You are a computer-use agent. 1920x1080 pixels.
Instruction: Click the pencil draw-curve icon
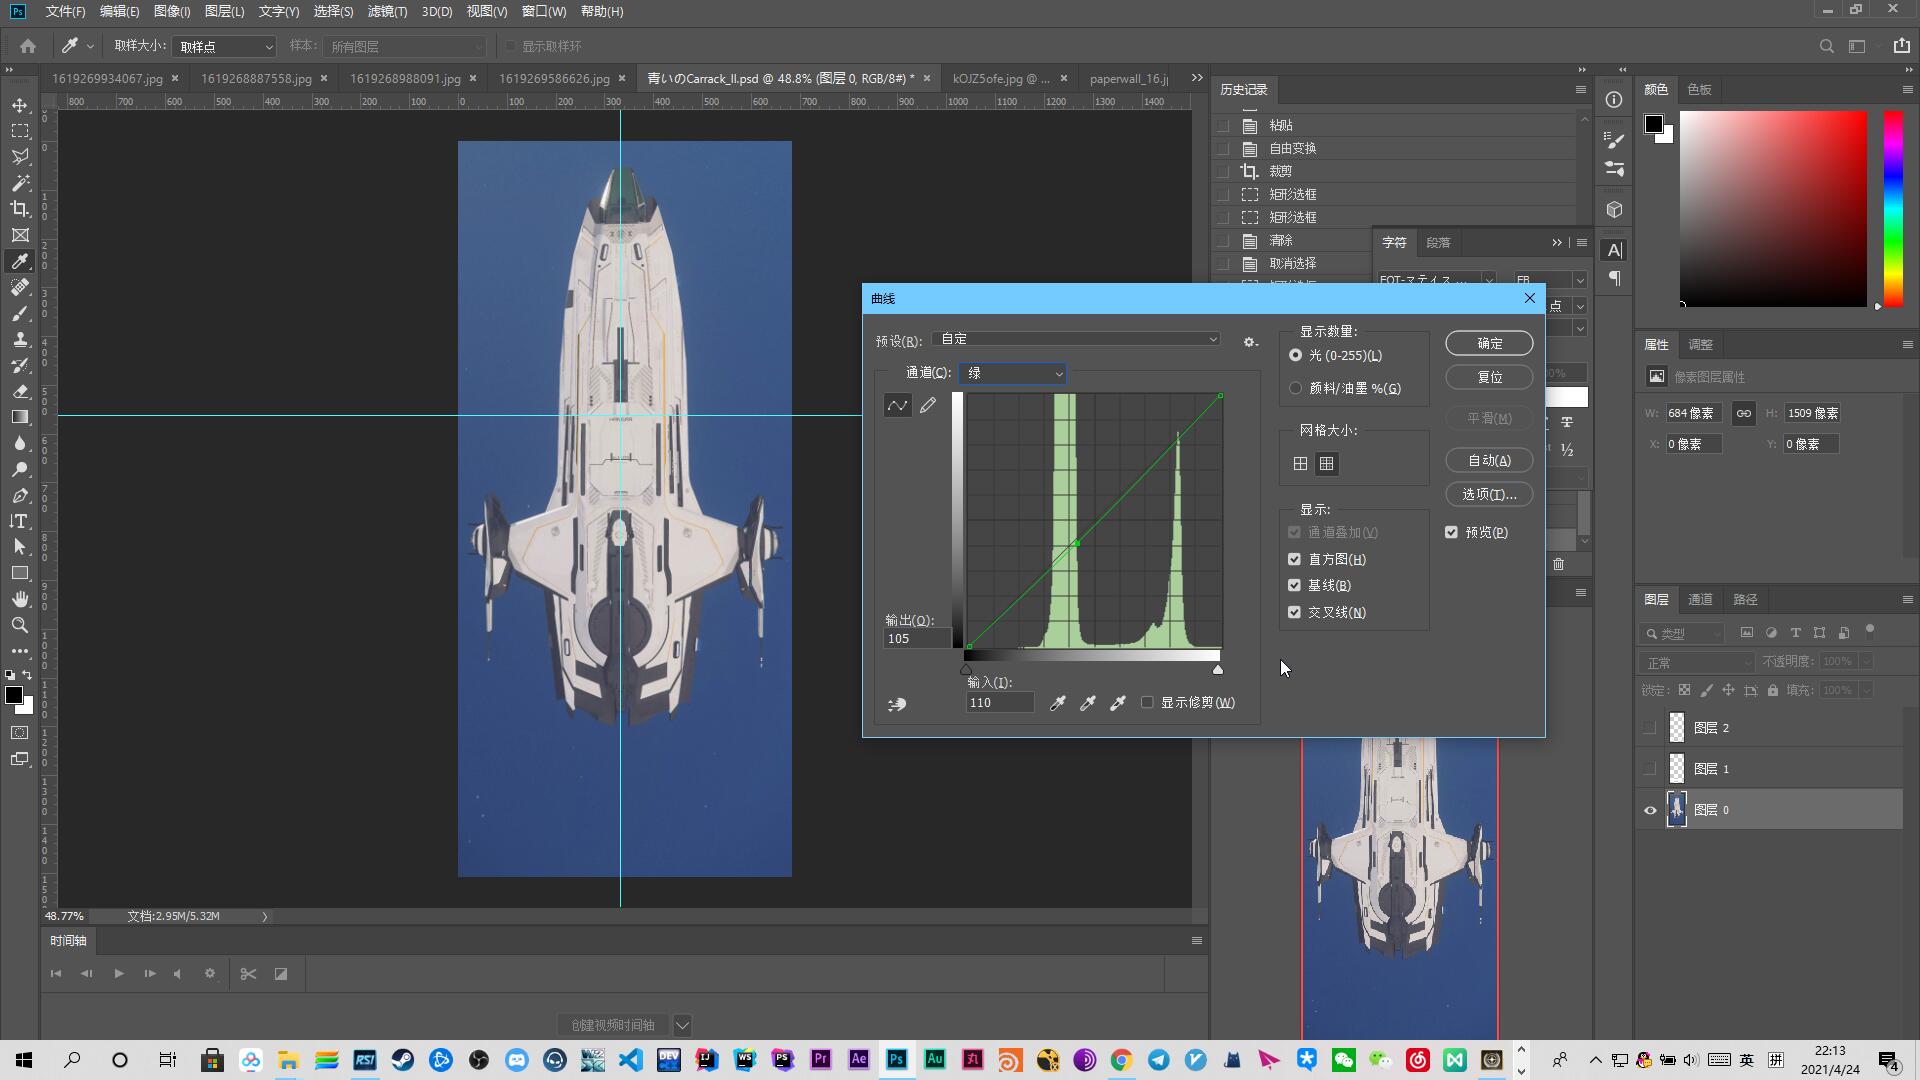click(928, 405)
